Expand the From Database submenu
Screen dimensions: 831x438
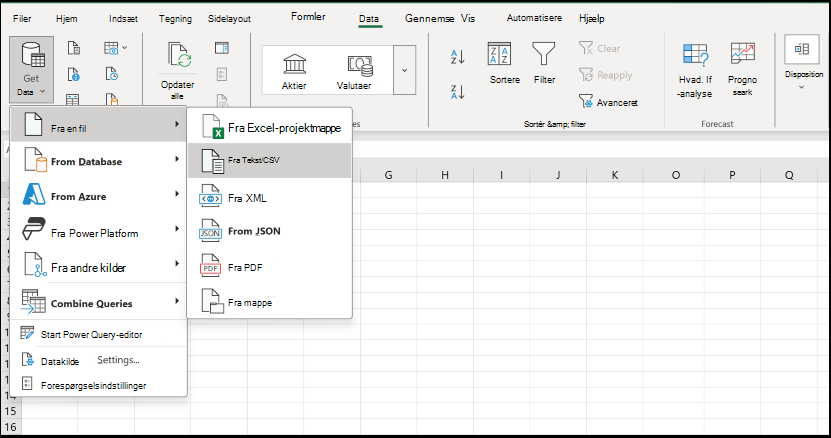click(x=100, y=161)
